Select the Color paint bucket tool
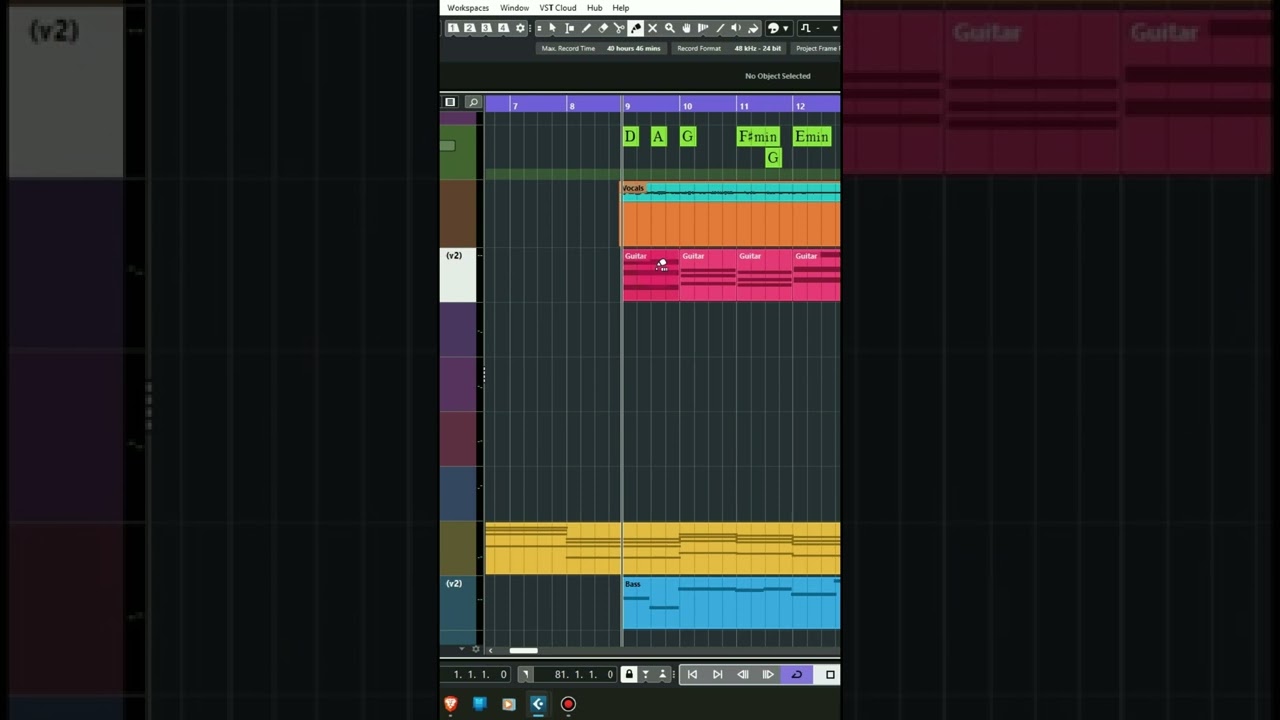This screenshot has height=720, width=1280. click(x=753, y=28)
